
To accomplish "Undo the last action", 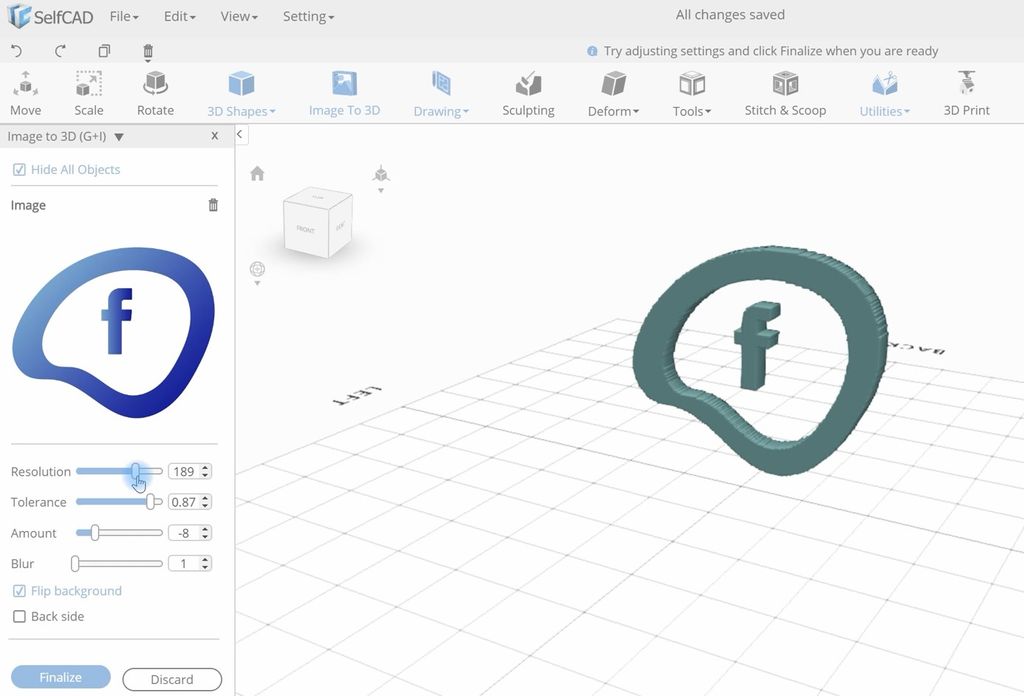I will click(17, 51).
